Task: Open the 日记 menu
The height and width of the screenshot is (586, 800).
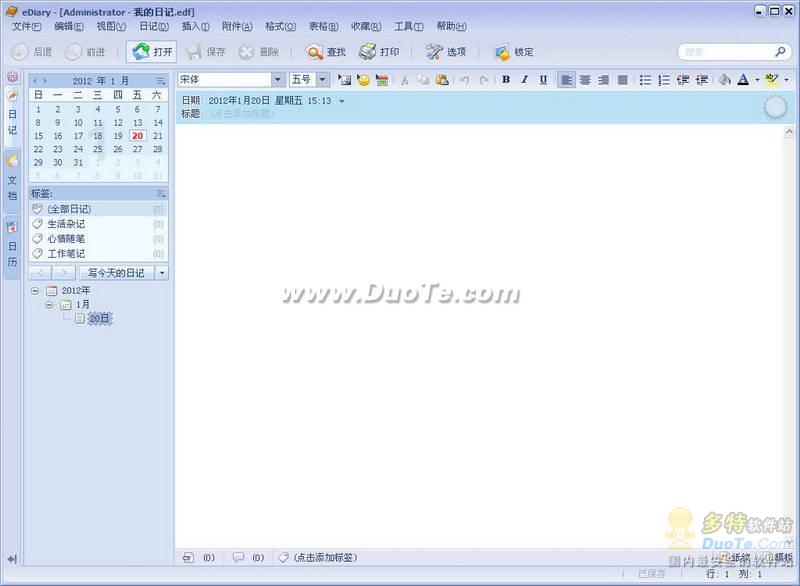Action: (x=154, y=27)
